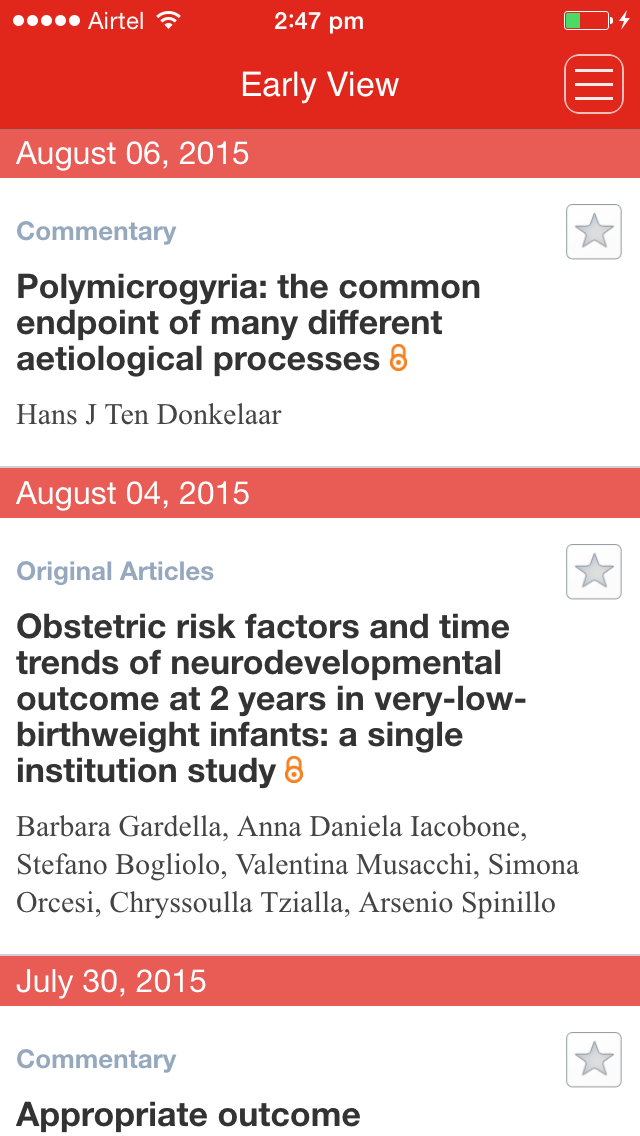Star the Appropriate outcome commentary
Image resolution: width=640 pixels, height=1136 pixels.
[x=594, y=1060]
